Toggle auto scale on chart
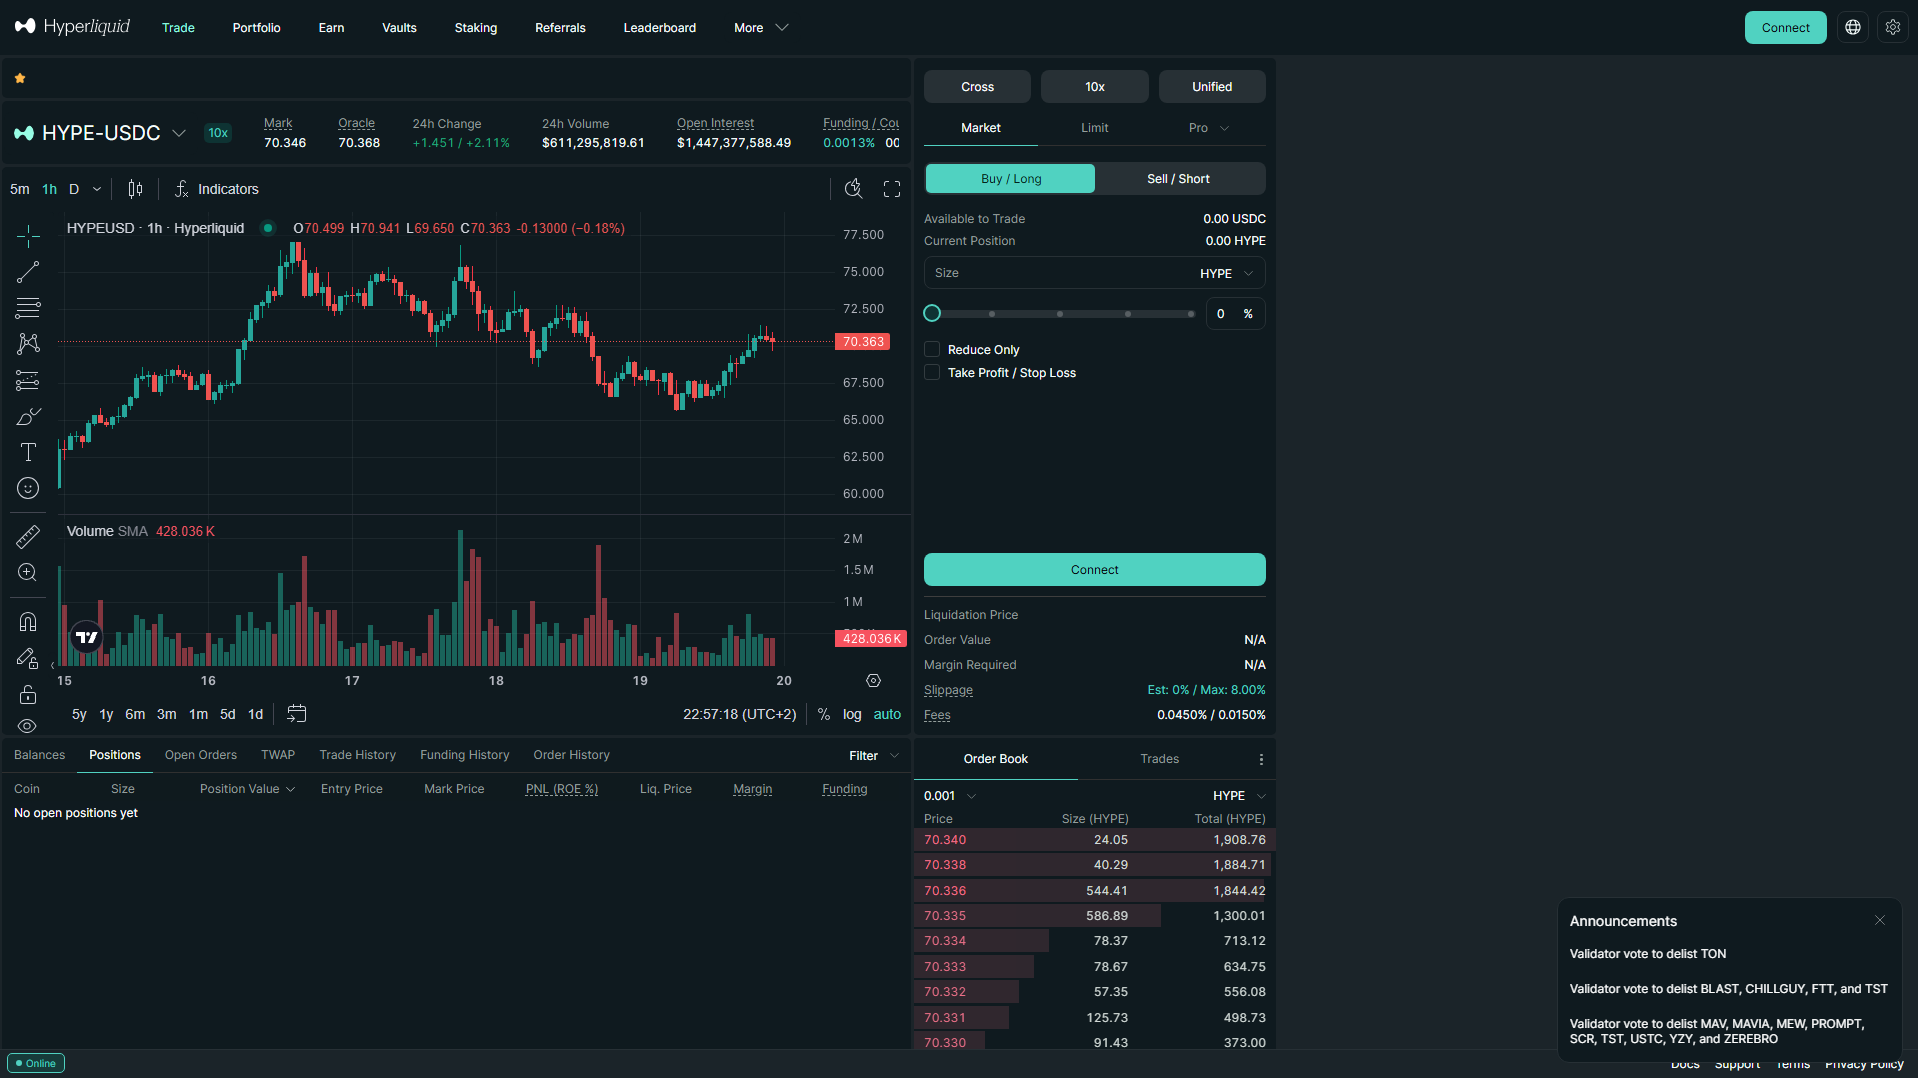This screenshot has height=1078, width=1918. tap(887, 714)
